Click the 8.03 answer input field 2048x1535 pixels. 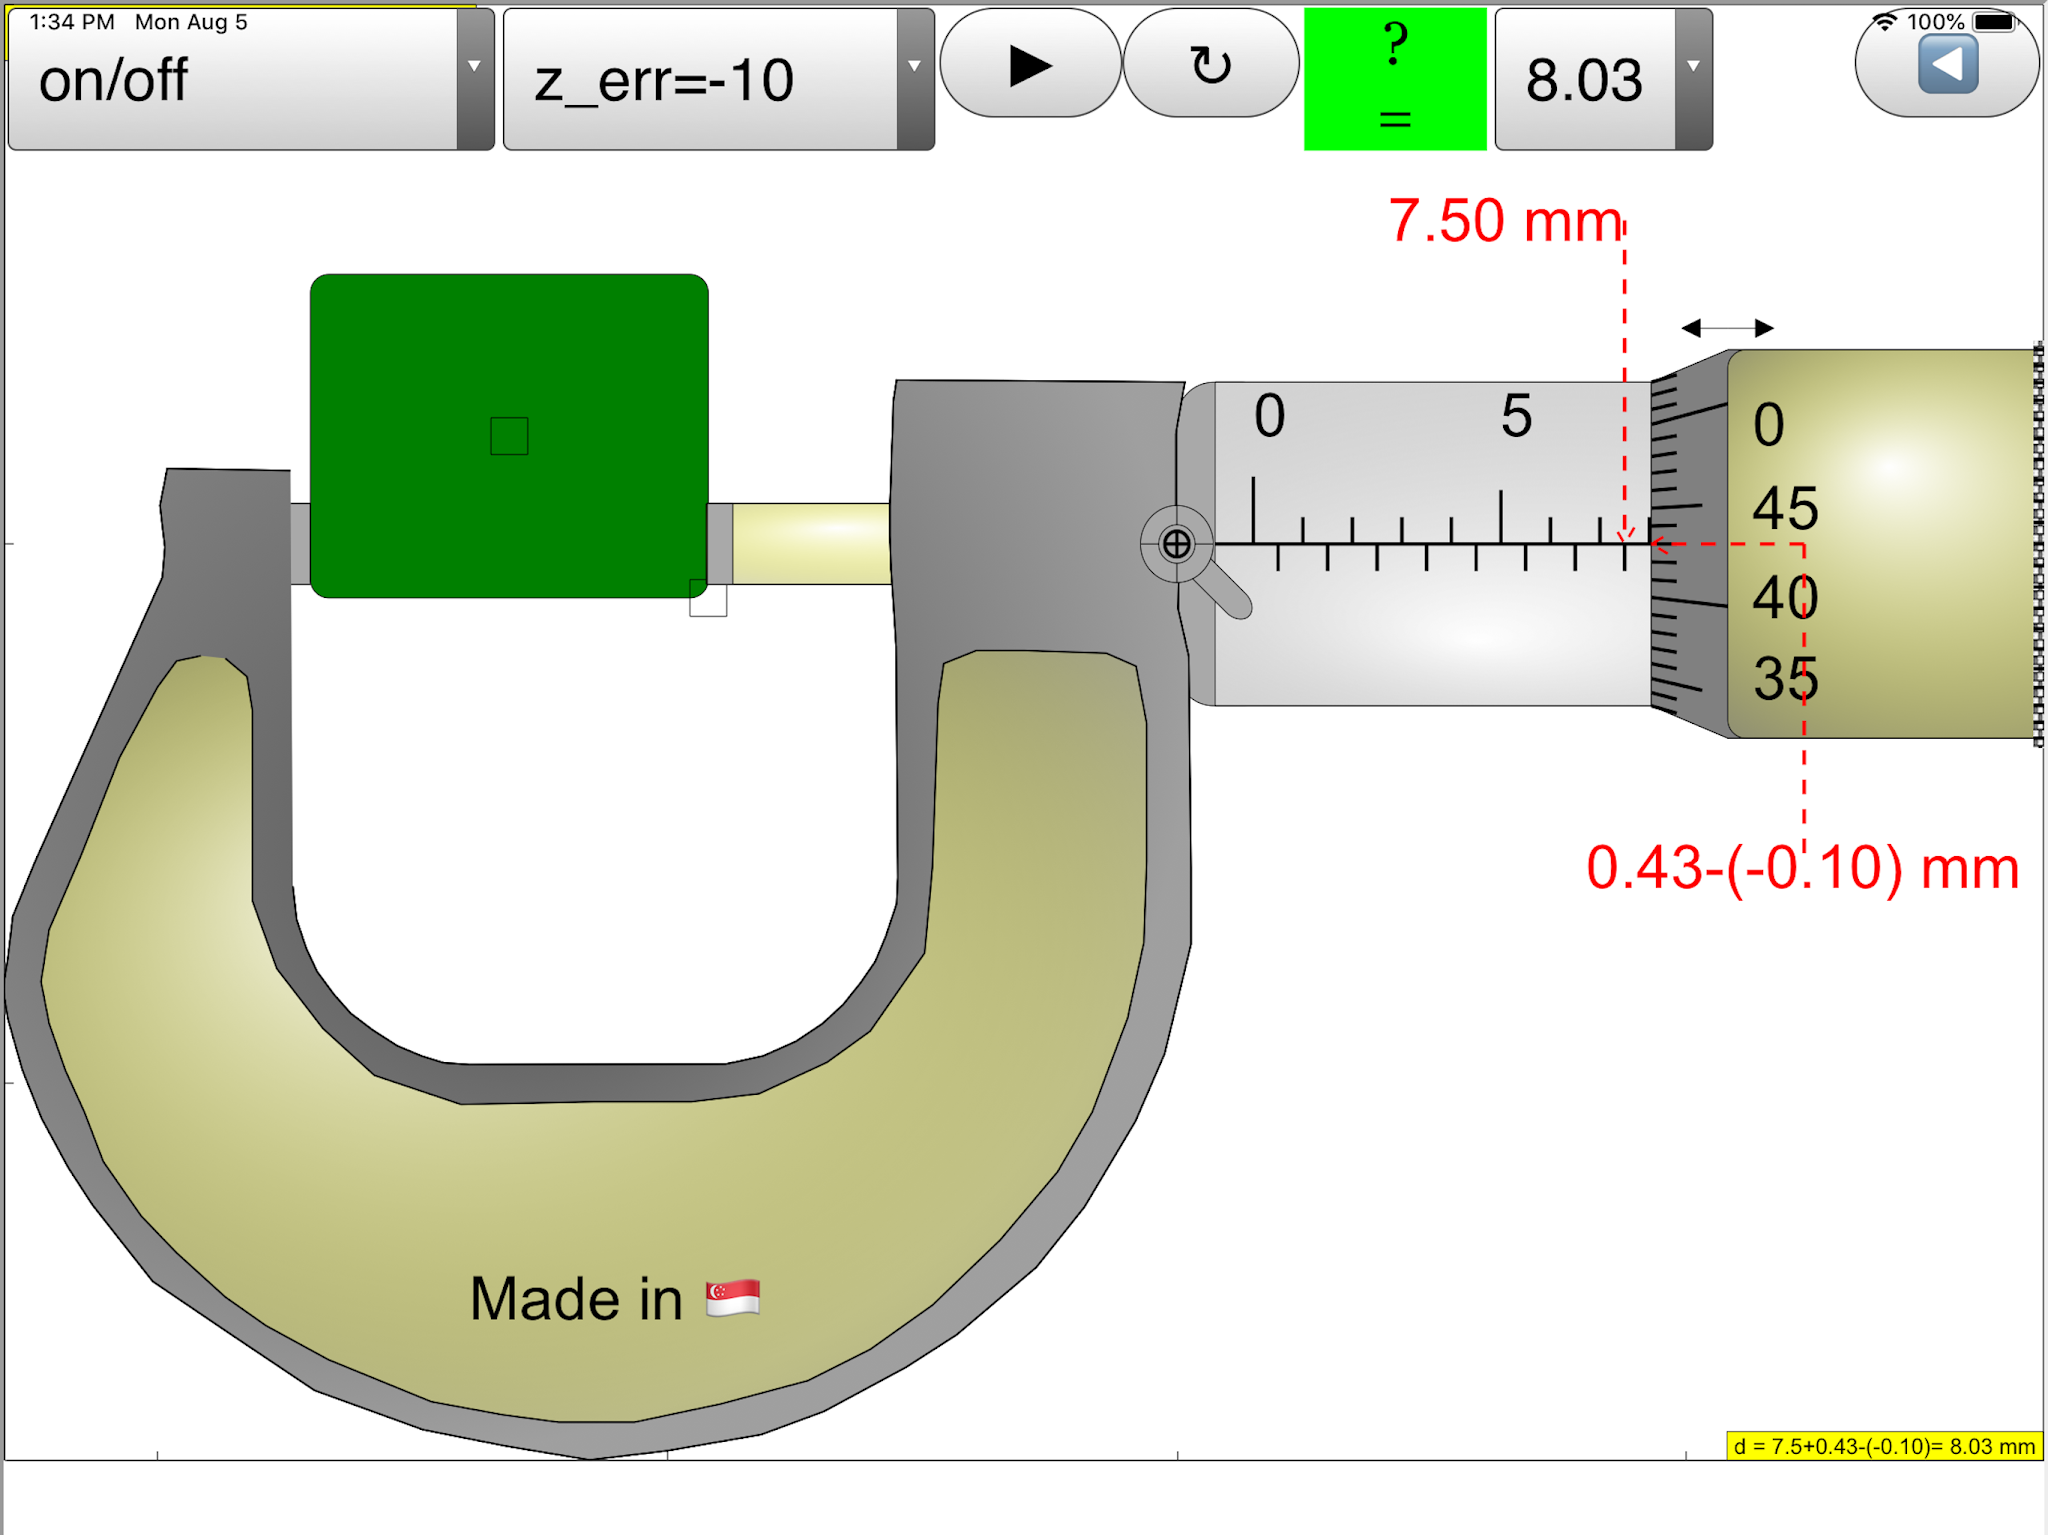(1584, 80)
